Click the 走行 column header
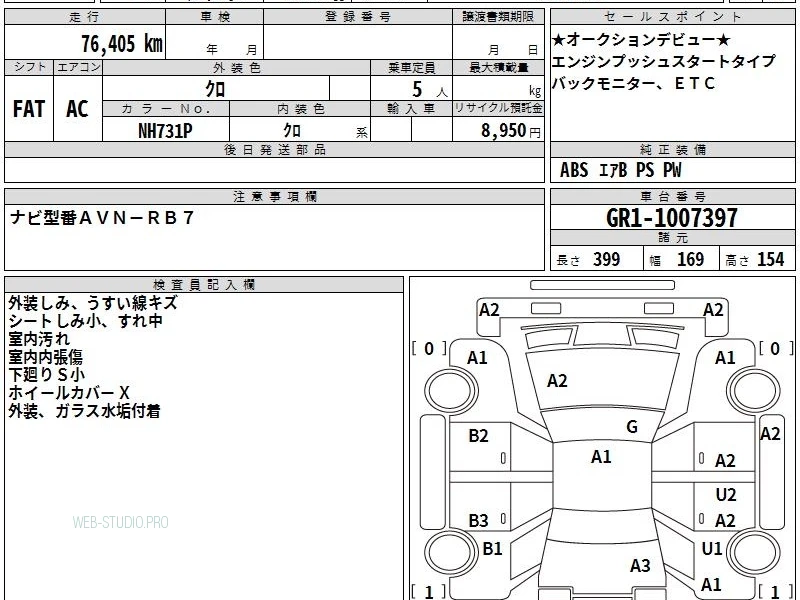Image resolution: width=800 pixels, height=600 pixels. pos(85,17)
